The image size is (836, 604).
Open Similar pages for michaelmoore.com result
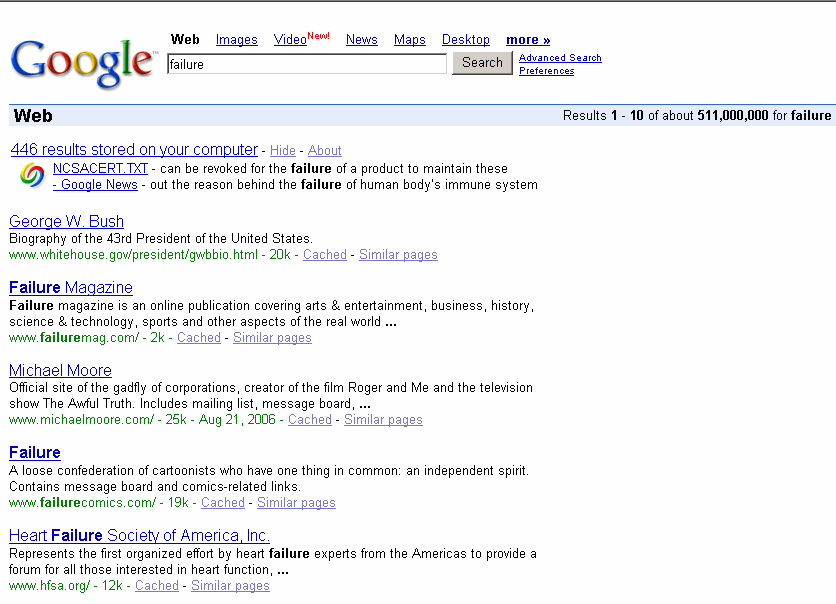point(383,420)
